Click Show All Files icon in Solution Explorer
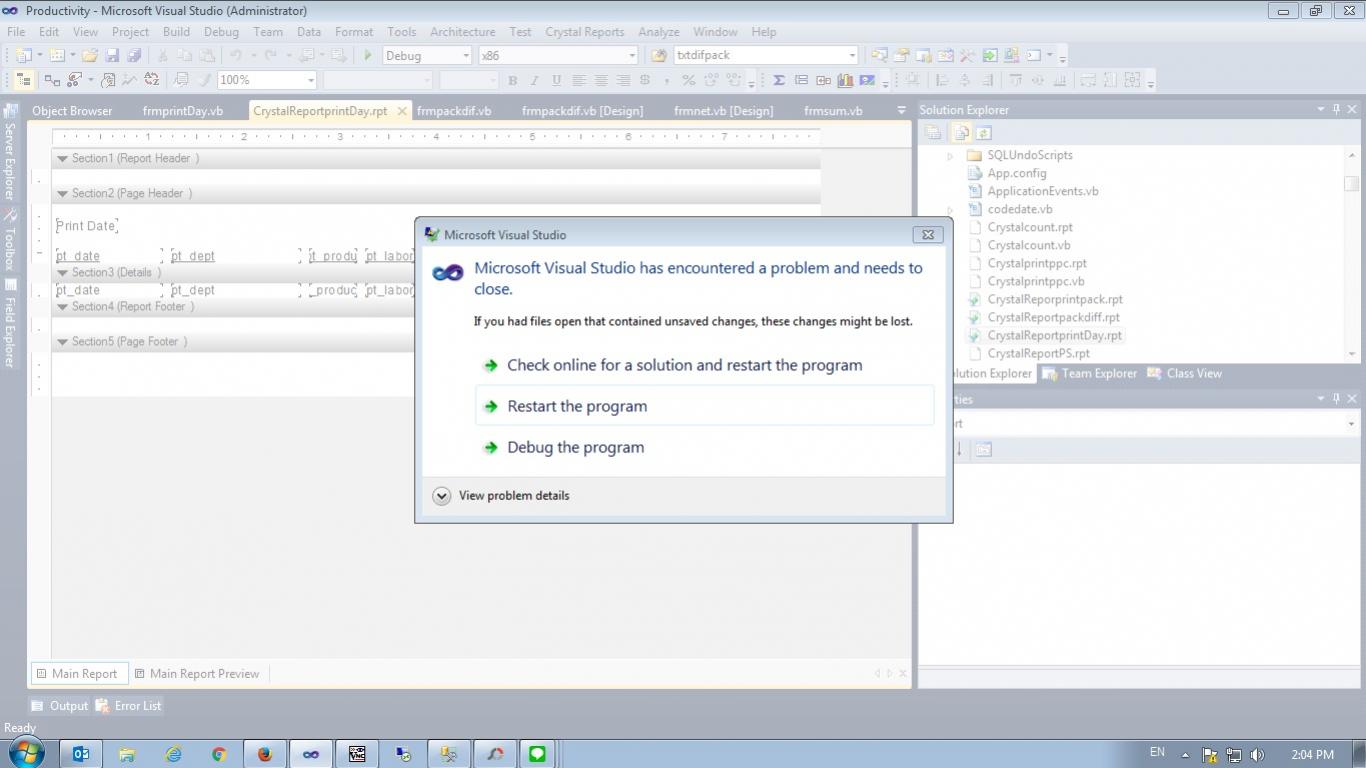Screen dimensions: 1366x768 [960, 132]
